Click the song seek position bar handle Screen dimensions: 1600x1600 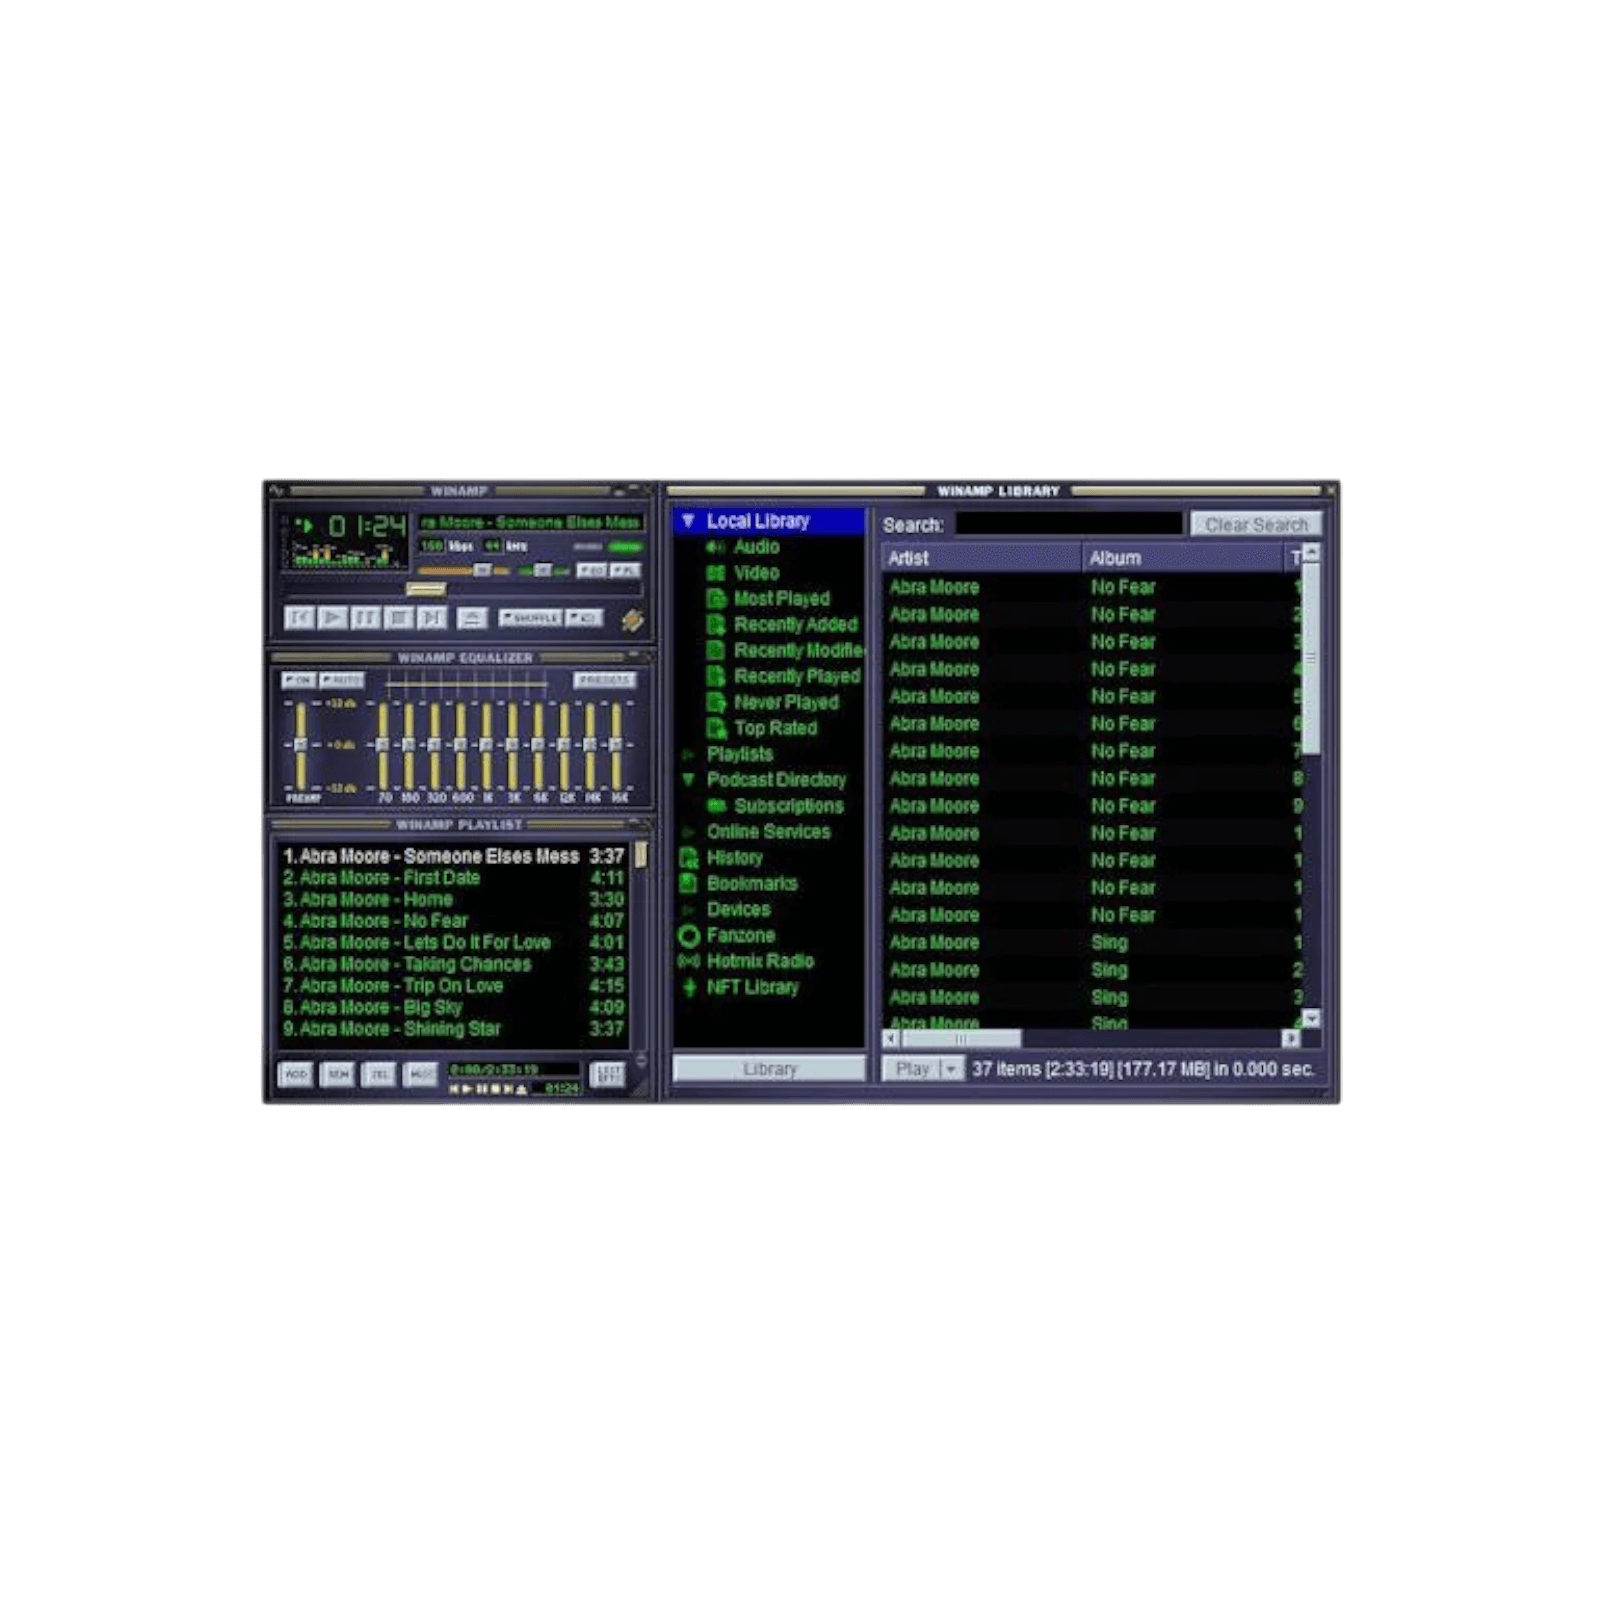425,590
